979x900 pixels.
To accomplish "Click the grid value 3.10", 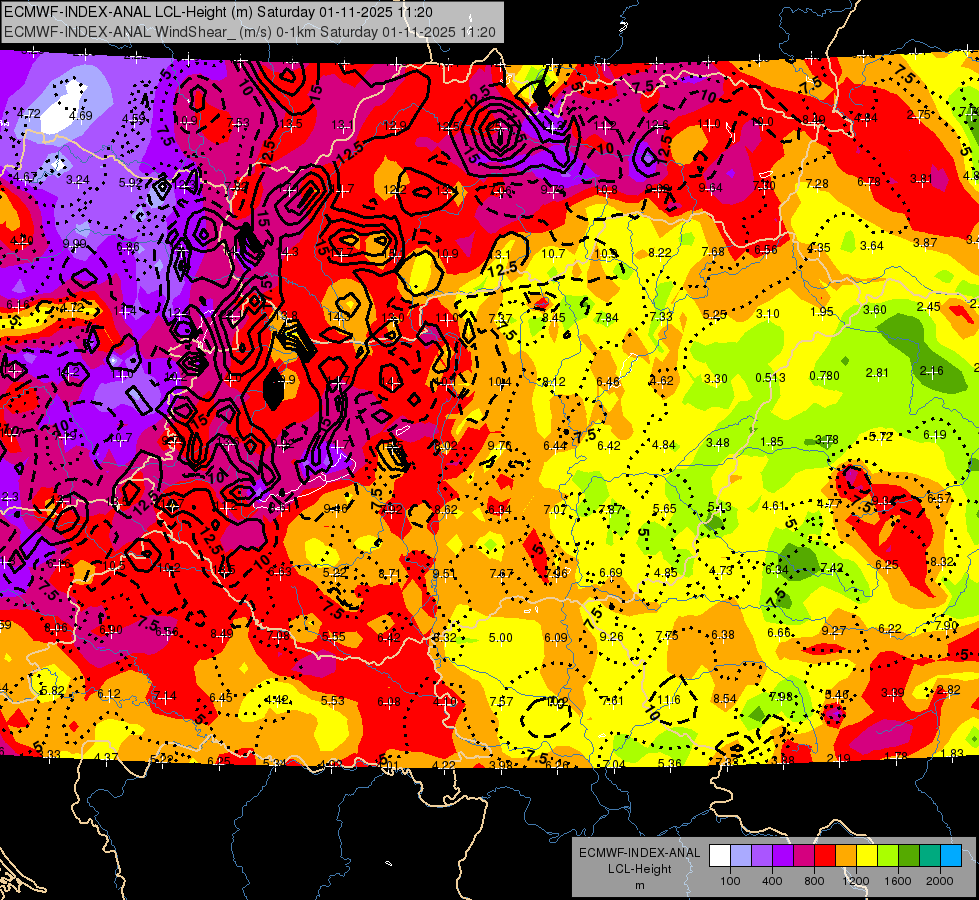I will pyautogui.click(x=767, y=314).
